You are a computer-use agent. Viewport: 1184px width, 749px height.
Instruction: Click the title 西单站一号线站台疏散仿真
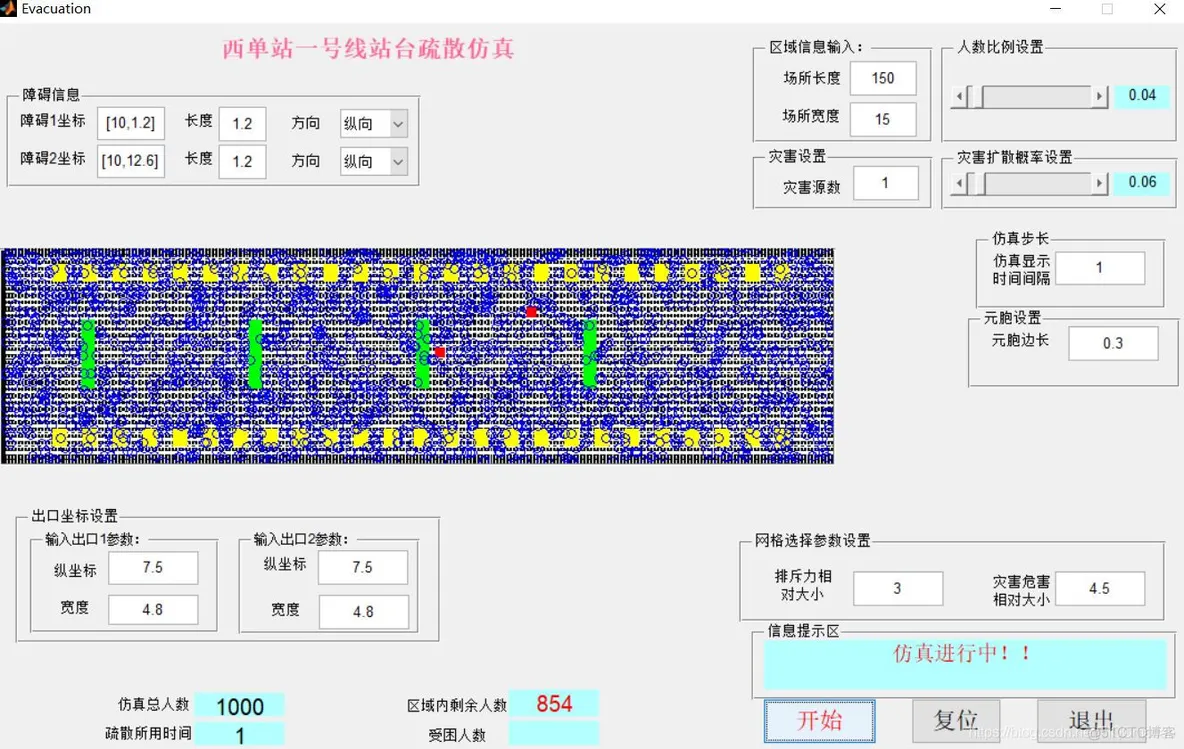tap(368, 49)
